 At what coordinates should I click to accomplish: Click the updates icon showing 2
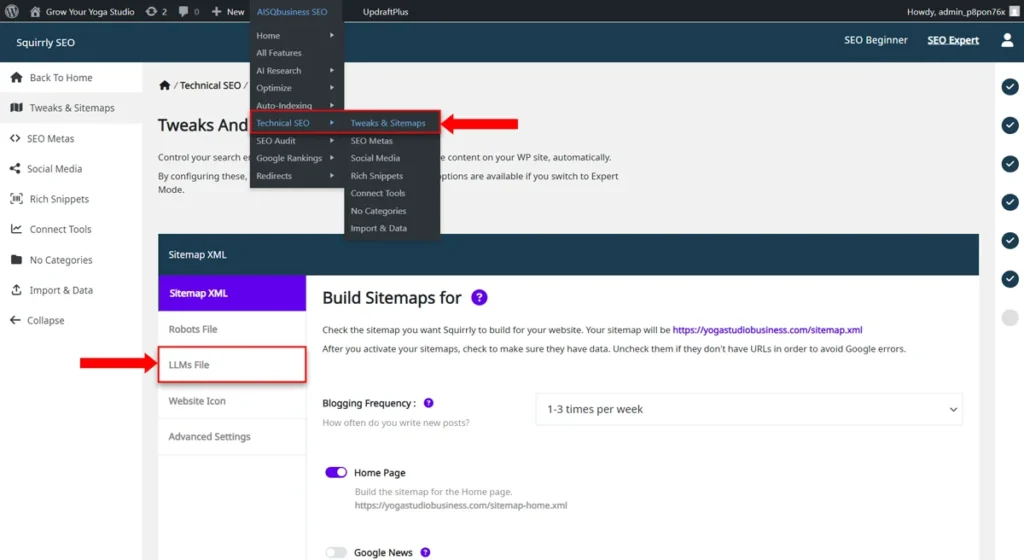[x=151, y=11]
